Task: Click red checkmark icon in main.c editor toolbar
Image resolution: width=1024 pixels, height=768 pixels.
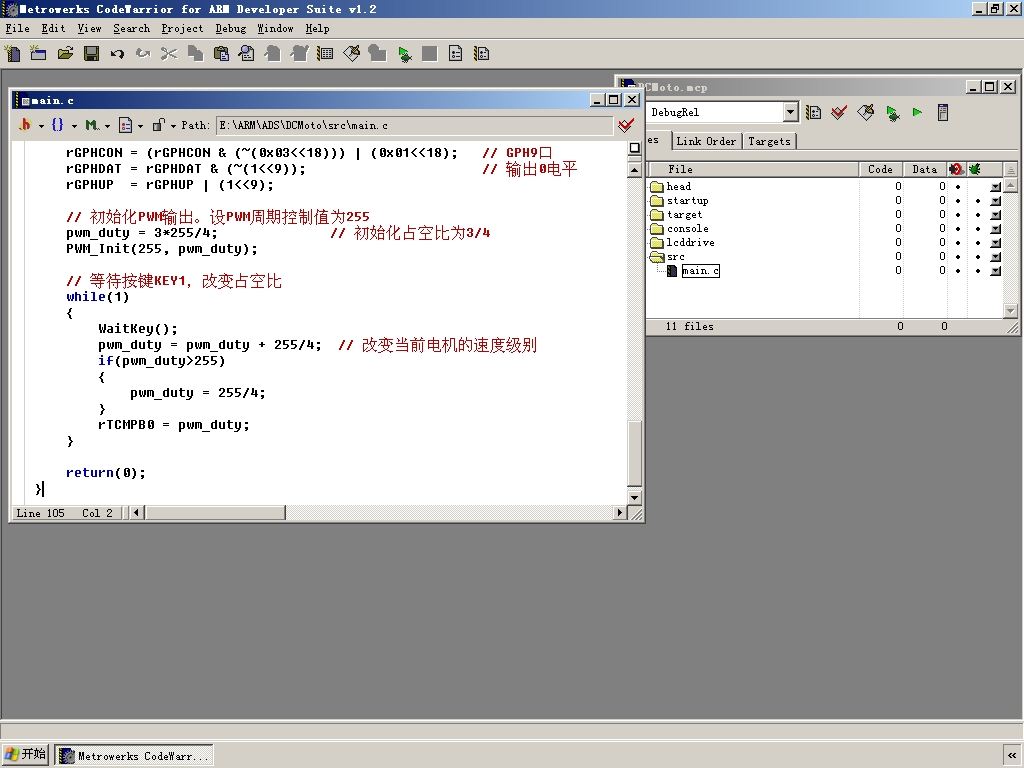Action: tap(626, 125)
